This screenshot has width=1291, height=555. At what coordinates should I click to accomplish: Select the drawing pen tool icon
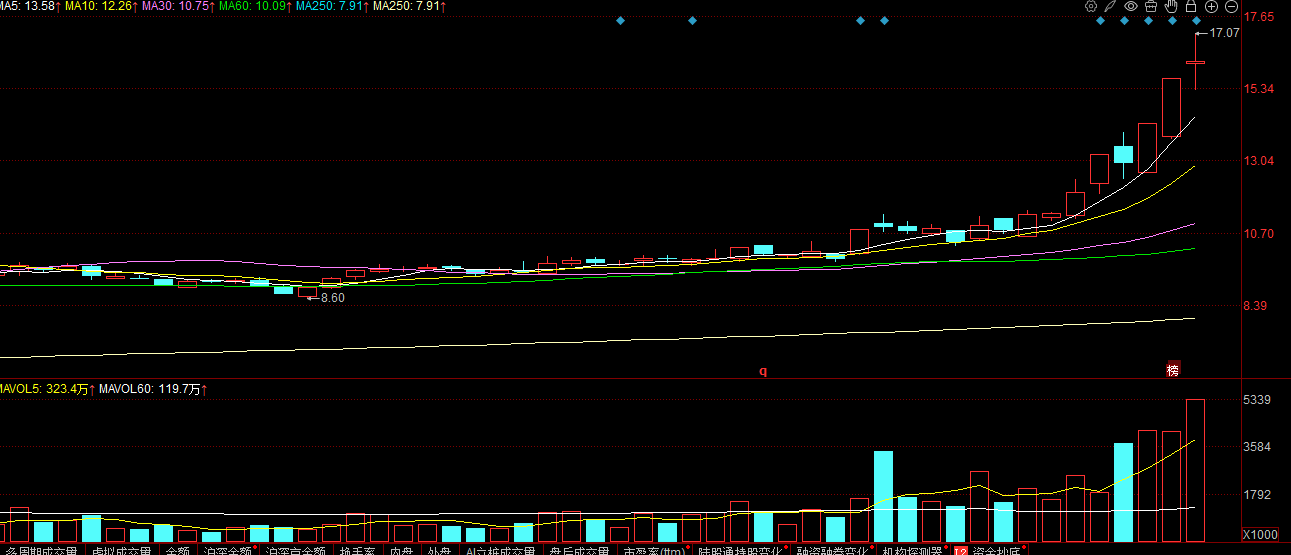tap(1111, 6)
